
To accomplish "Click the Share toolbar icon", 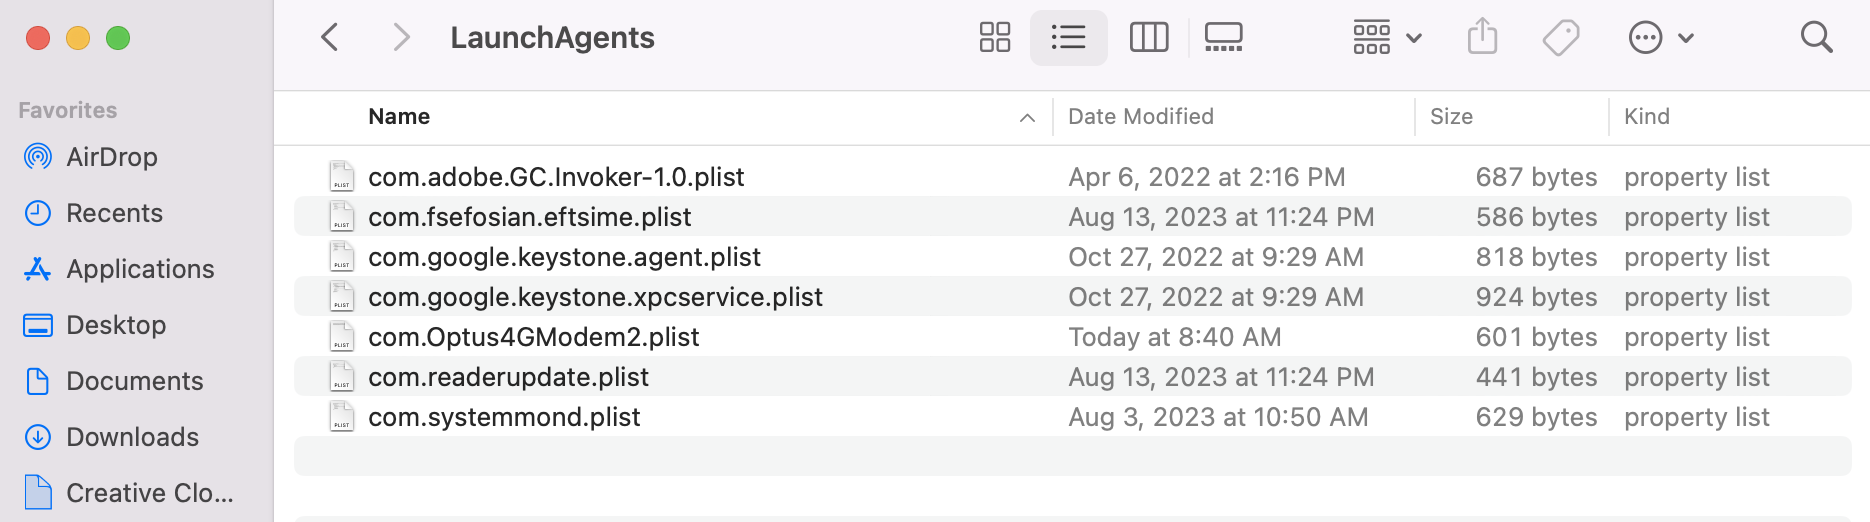I will coord(1482,38).
